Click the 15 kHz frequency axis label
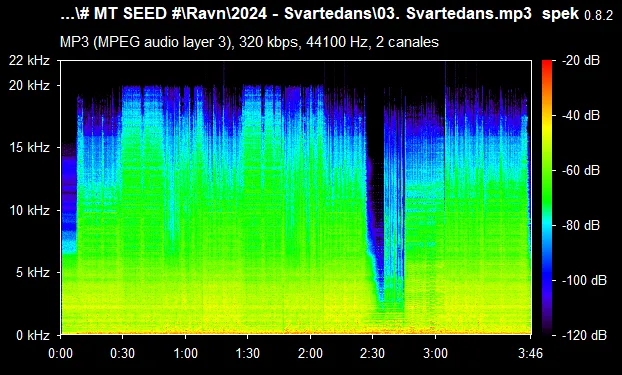Viewport: 622px width, 375px height. (29, 148)
